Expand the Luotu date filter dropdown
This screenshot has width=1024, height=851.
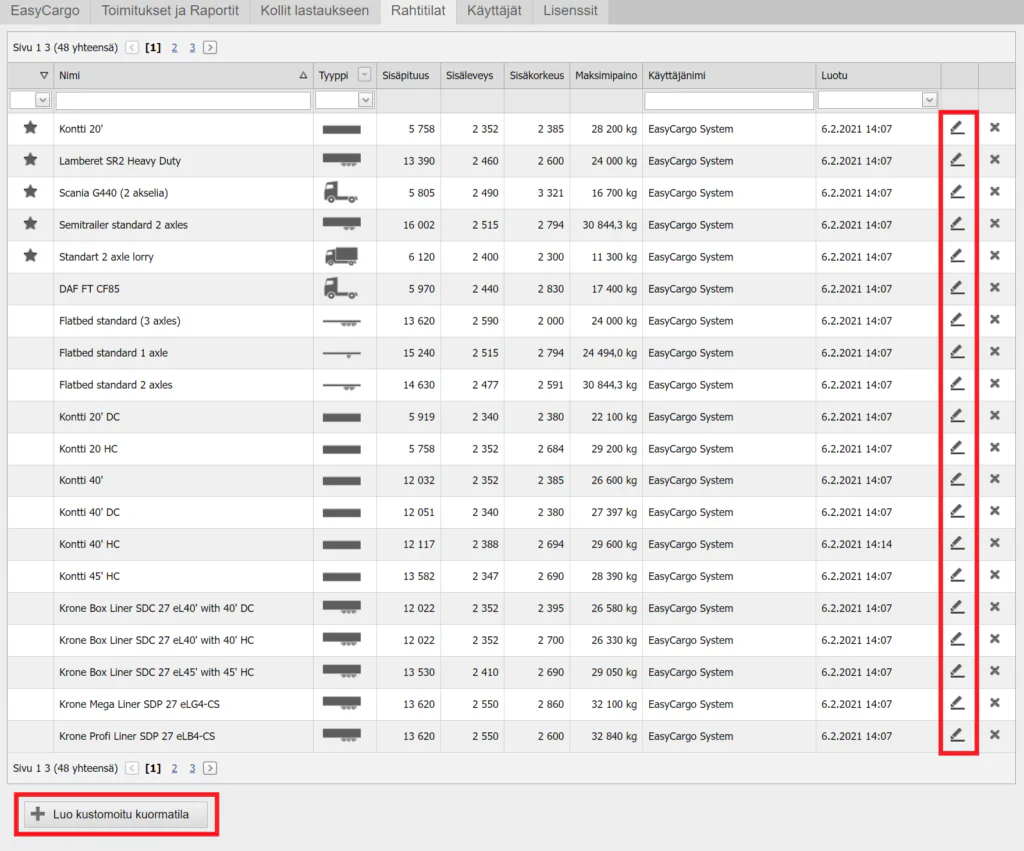point(929,100)
